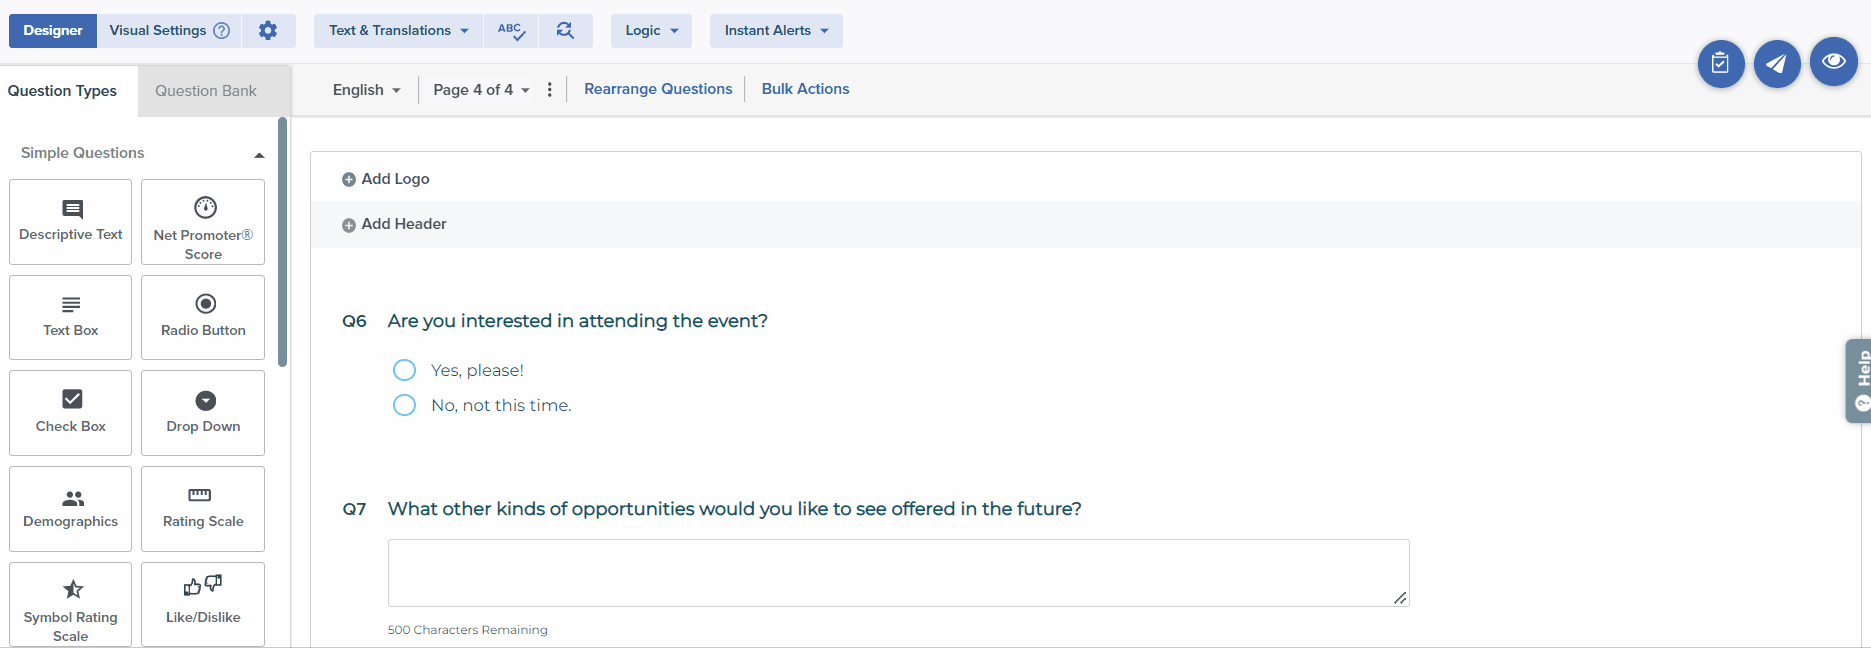Open the Logic dropdown menu
The height and width of the screenshot is (648, 1871).
click(651, 31)
